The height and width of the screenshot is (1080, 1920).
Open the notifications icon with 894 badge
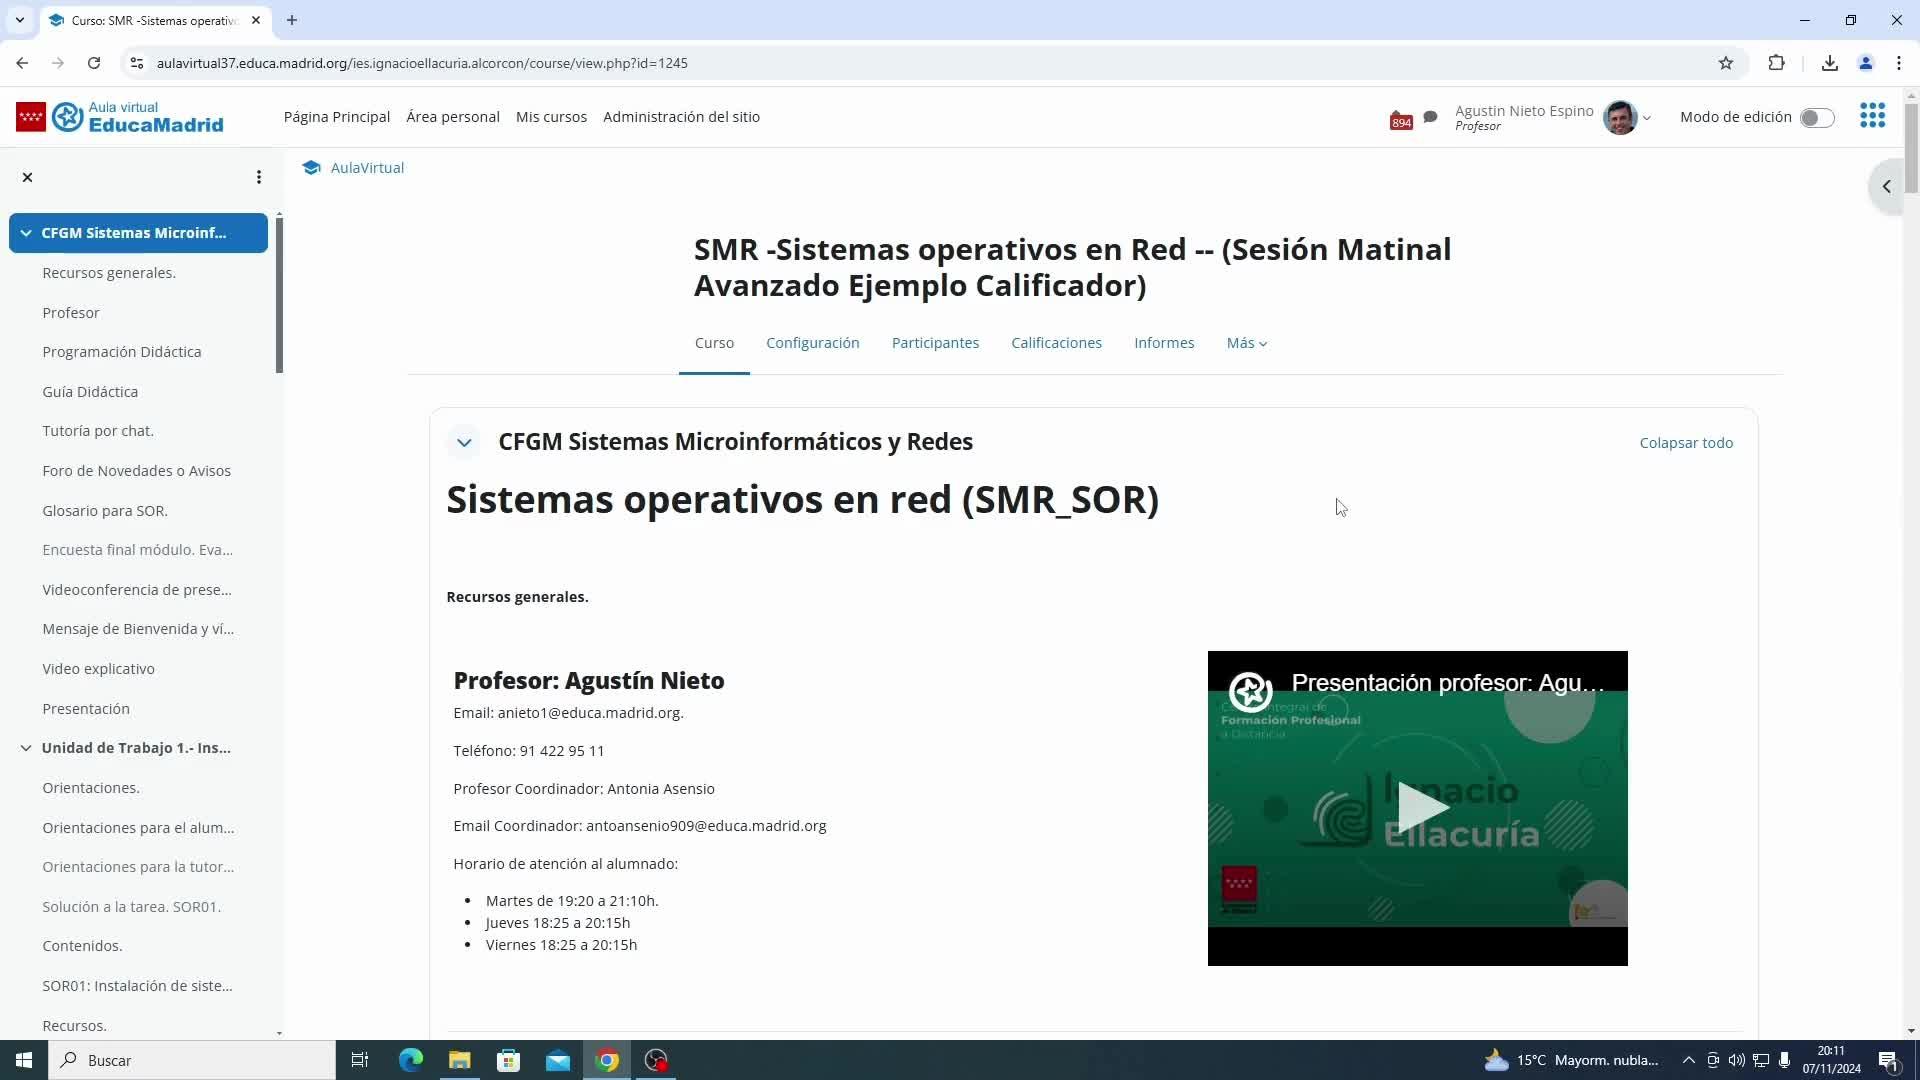coord(1400,119)
